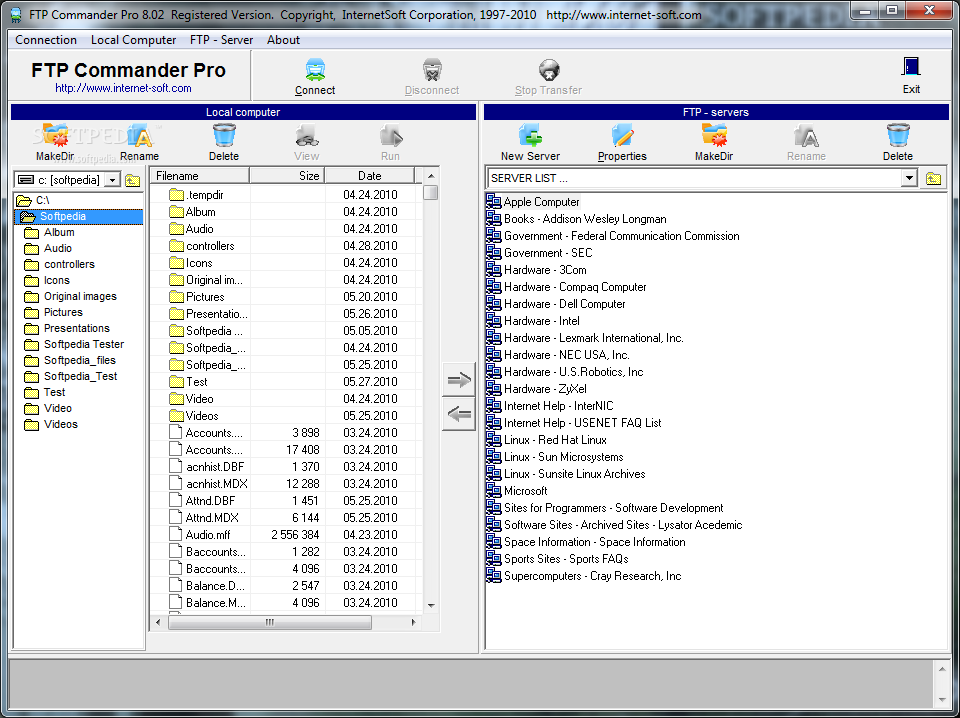960x718 pixels.
Task: Click the New Server icon
Action: point(530,135)
